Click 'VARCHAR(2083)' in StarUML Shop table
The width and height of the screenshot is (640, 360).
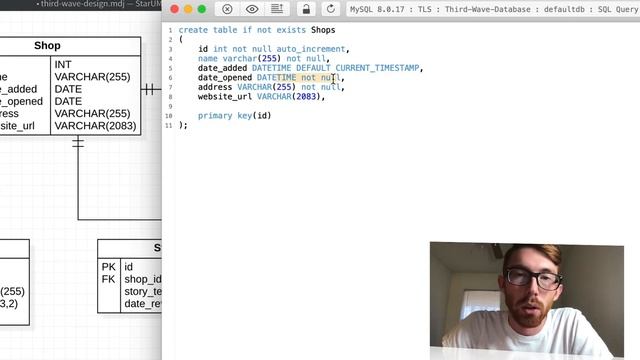pos(96,126)
